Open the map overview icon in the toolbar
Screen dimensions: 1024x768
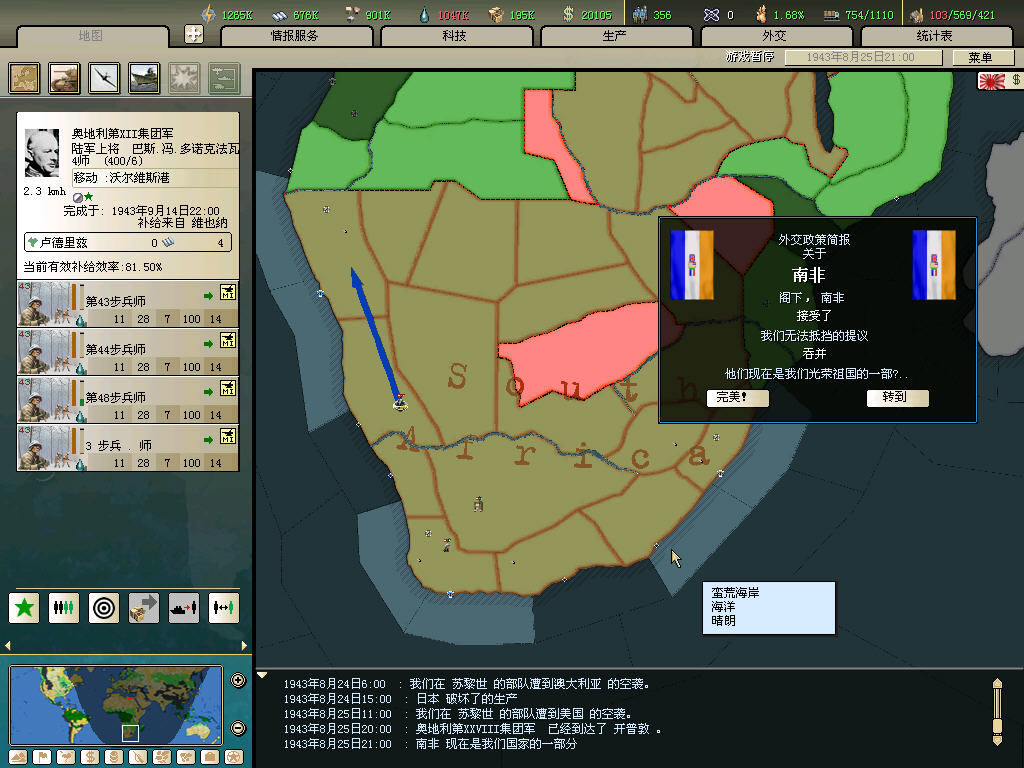point(24,78)
